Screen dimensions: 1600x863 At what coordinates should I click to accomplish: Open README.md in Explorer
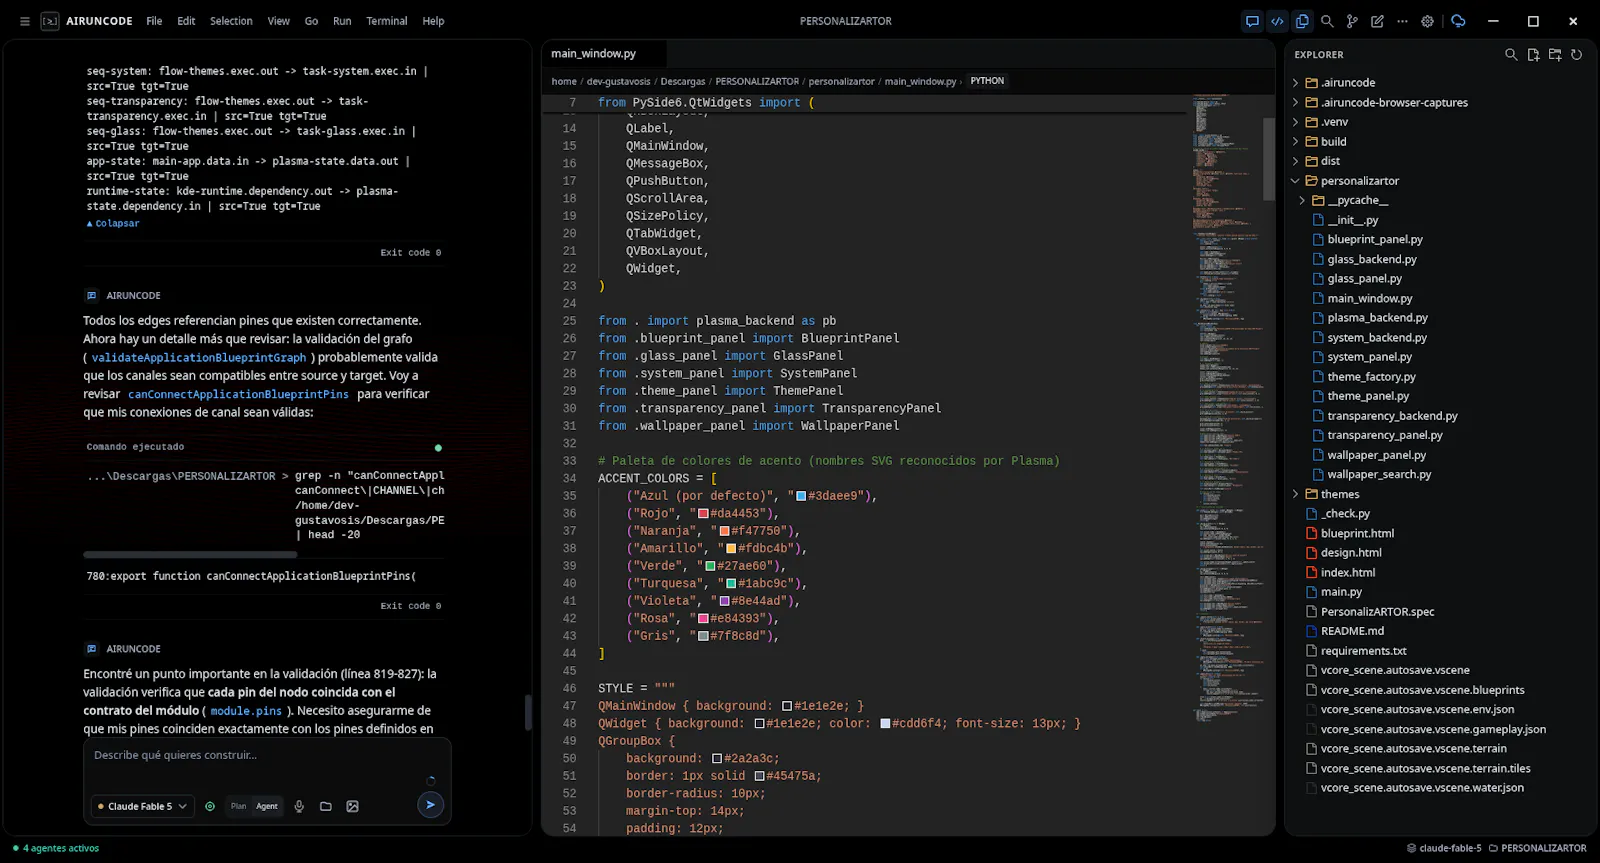click(1352, 632)
